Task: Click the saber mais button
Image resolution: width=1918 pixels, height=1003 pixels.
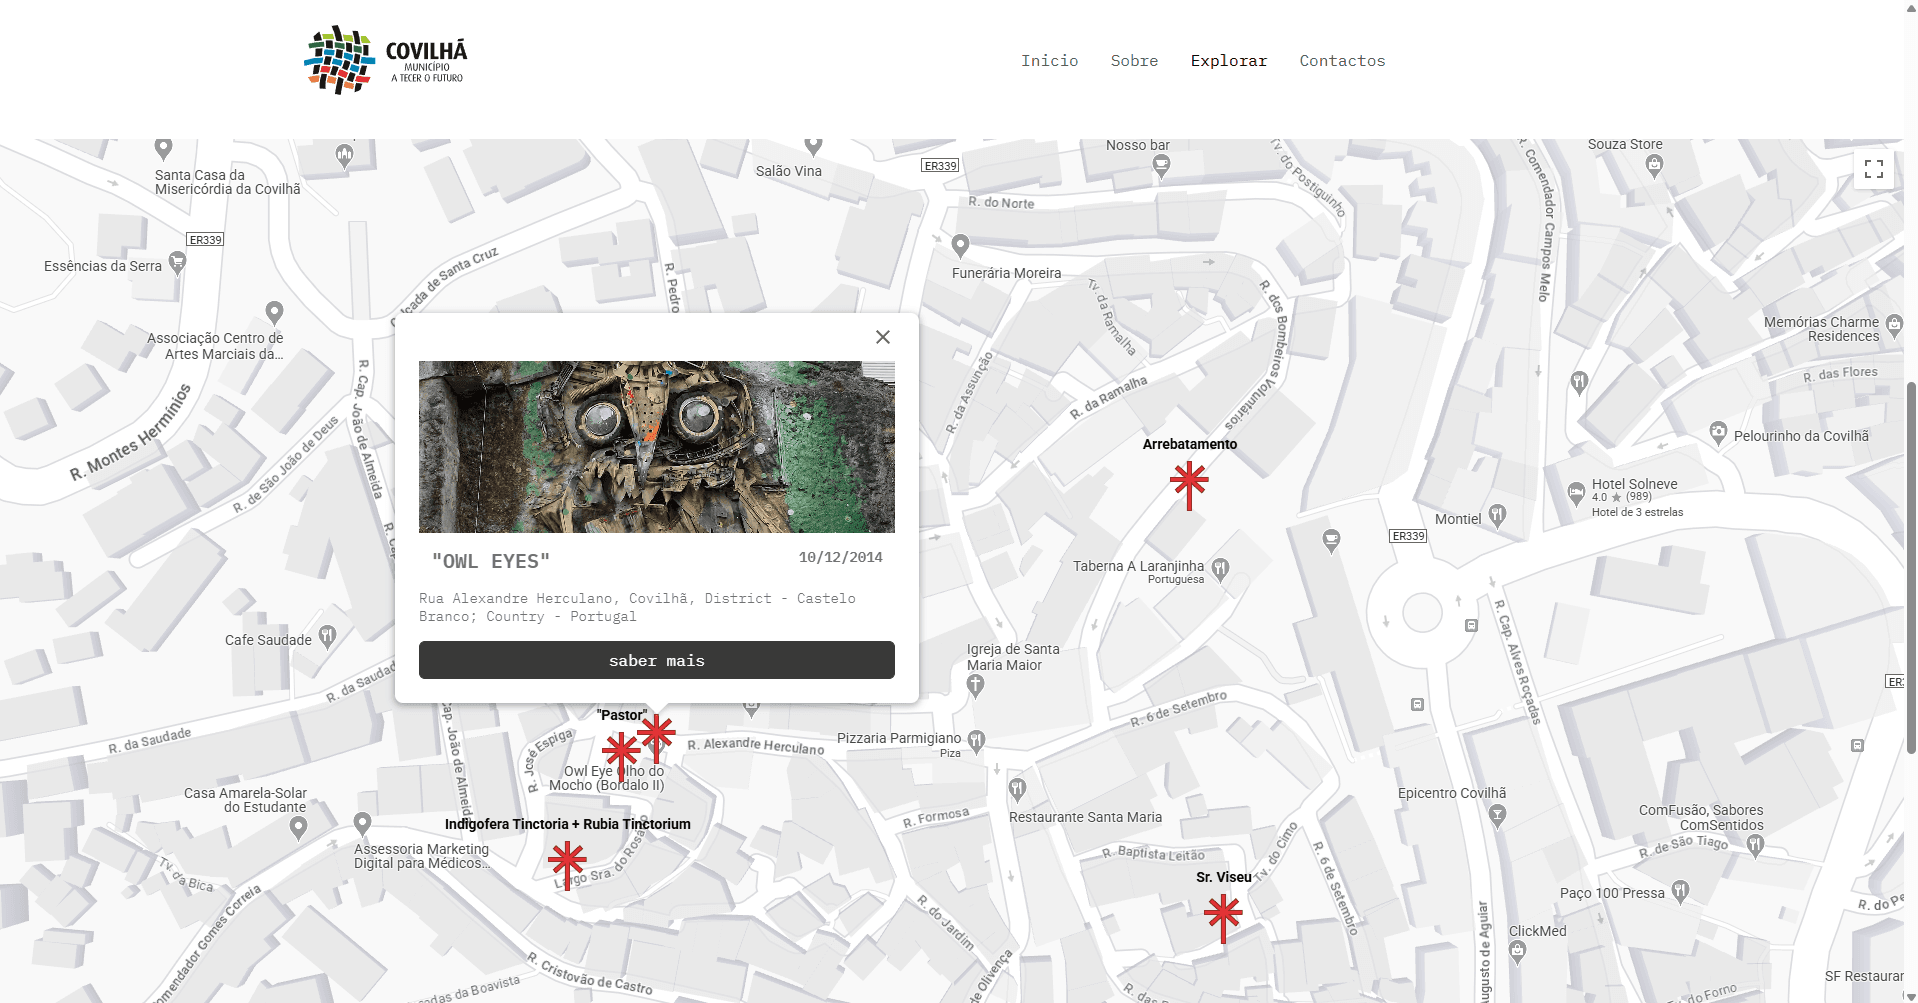Action: pyautogui.click(x=656, y=660)
